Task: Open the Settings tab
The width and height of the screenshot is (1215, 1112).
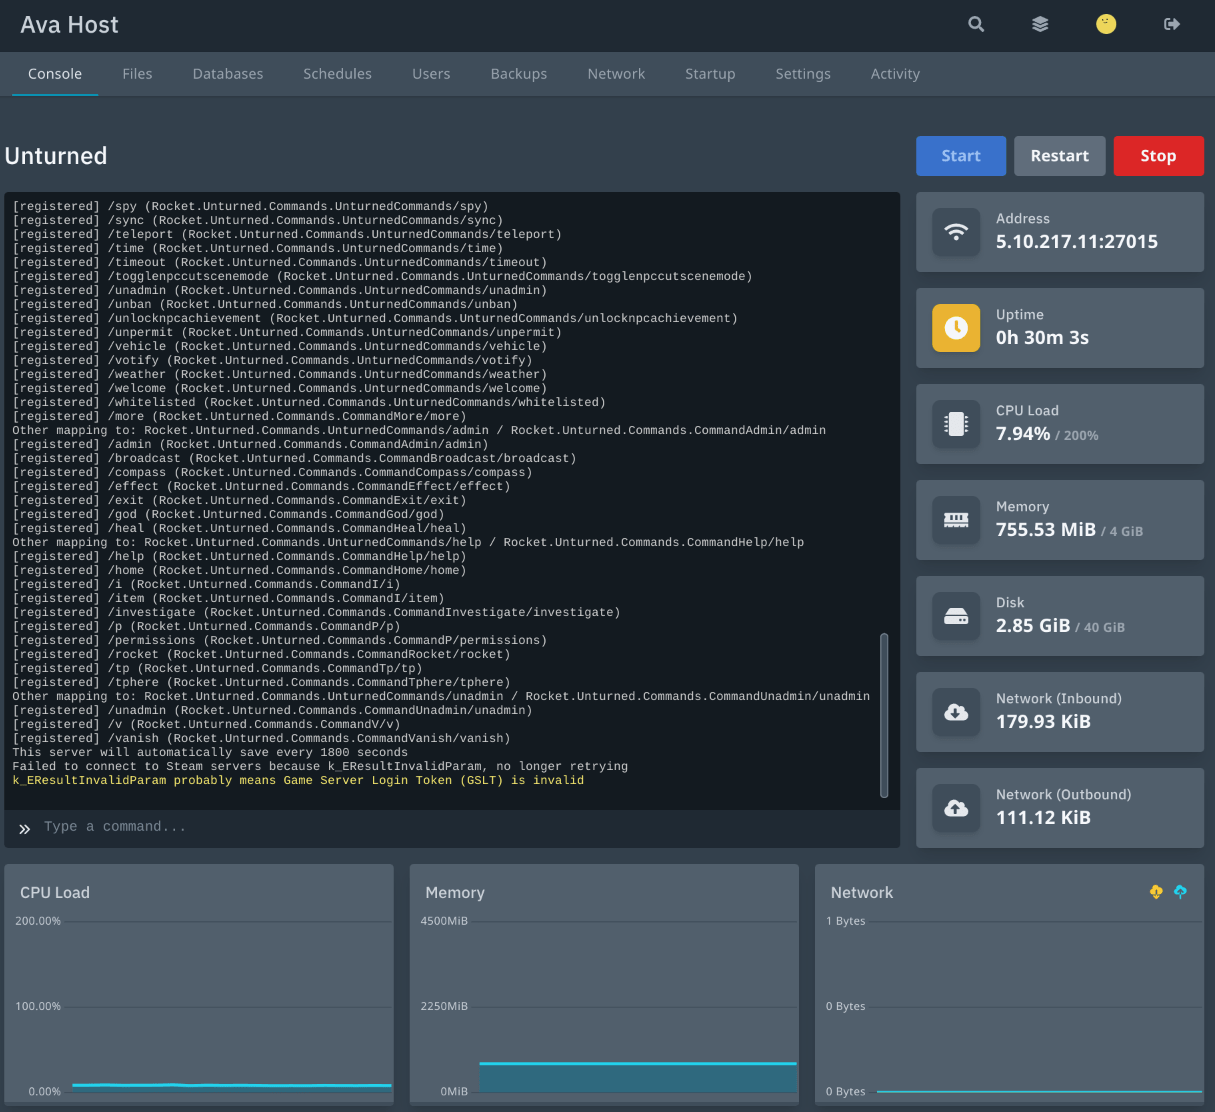Action: (x=803, y=74)
